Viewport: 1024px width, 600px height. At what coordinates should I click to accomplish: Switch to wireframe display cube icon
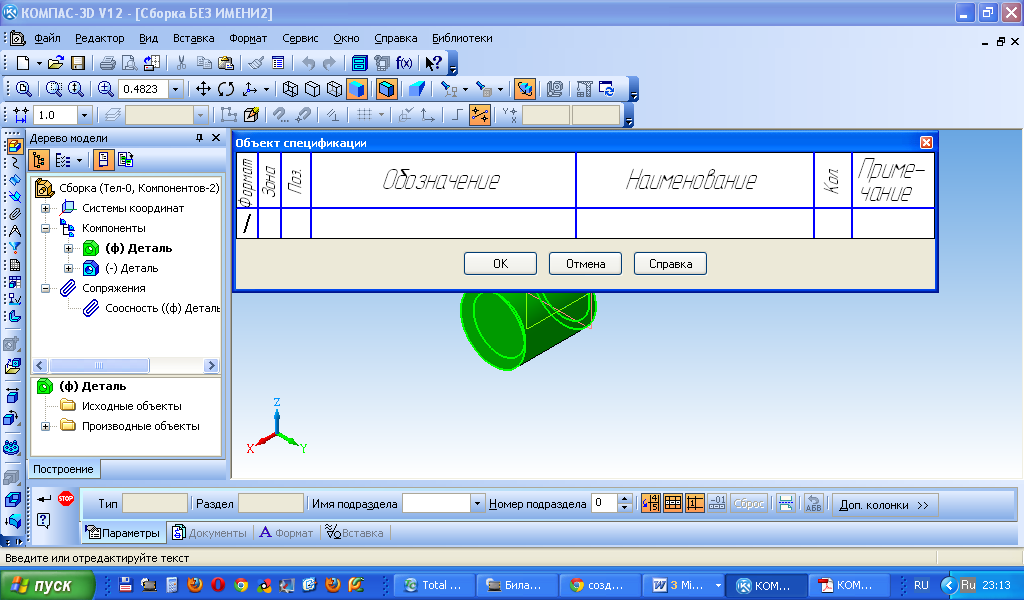click(x=291, y=89)
